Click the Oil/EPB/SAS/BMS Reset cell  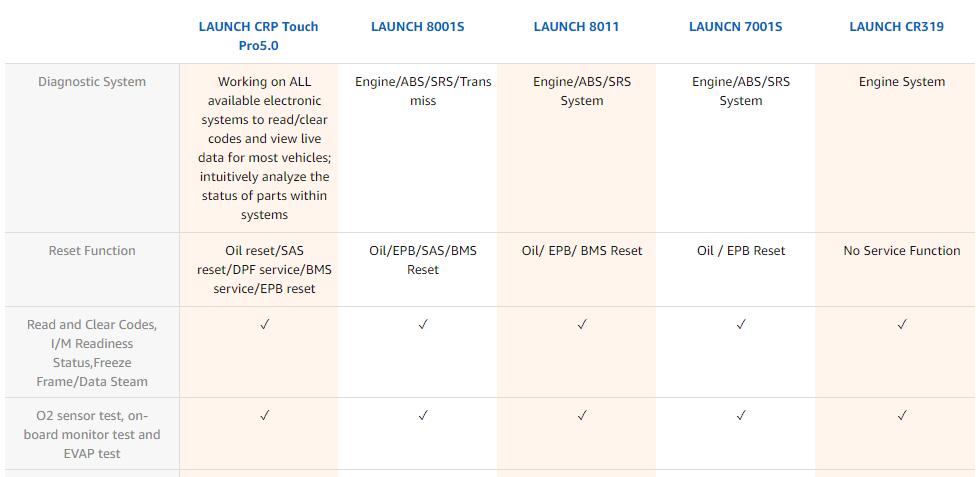[x=423, y=260]
